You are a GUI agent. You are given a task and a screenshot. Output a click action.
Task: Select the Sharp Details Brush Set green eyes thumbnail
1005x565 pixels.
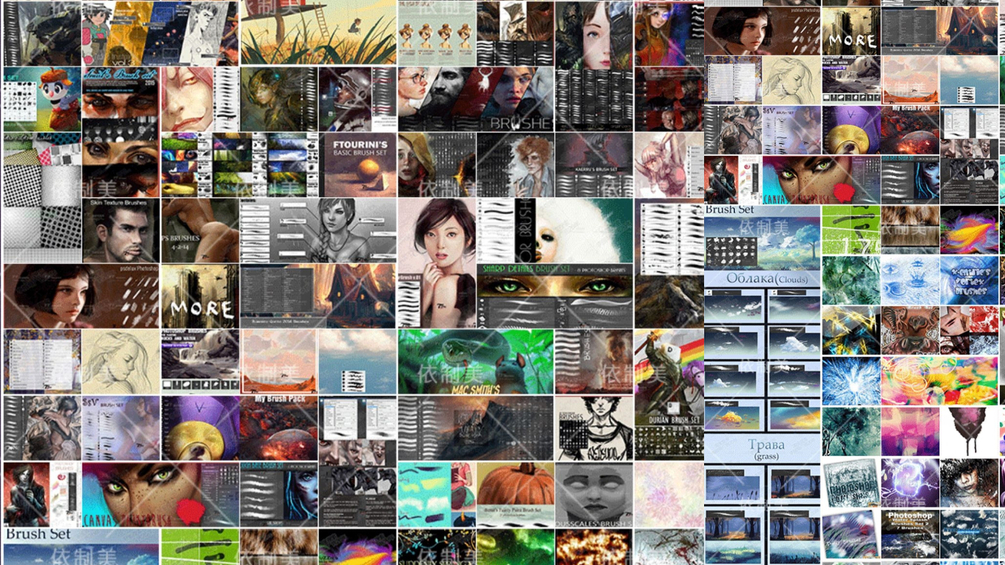(555, 296)
